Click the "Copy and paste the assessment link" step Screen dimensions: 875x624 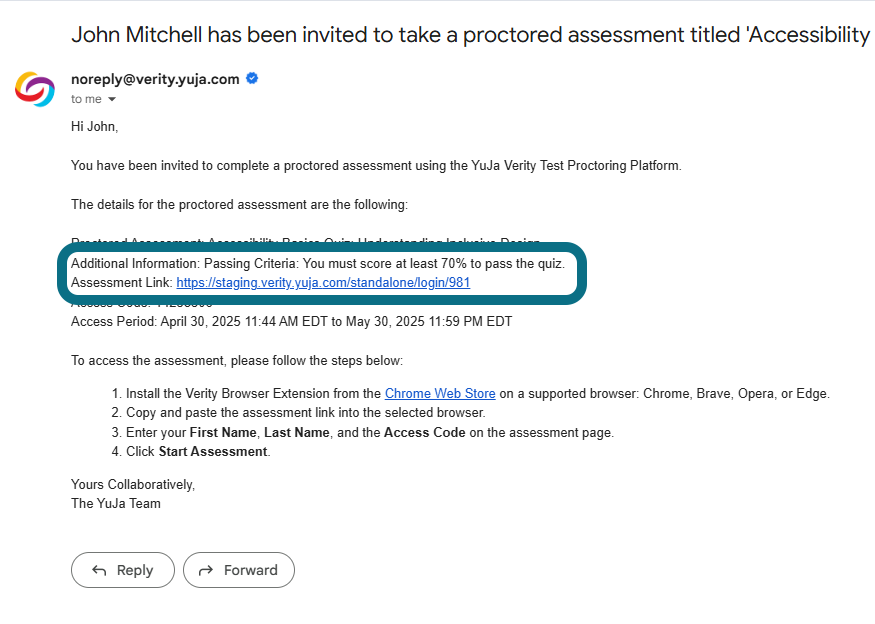point(305,413)
